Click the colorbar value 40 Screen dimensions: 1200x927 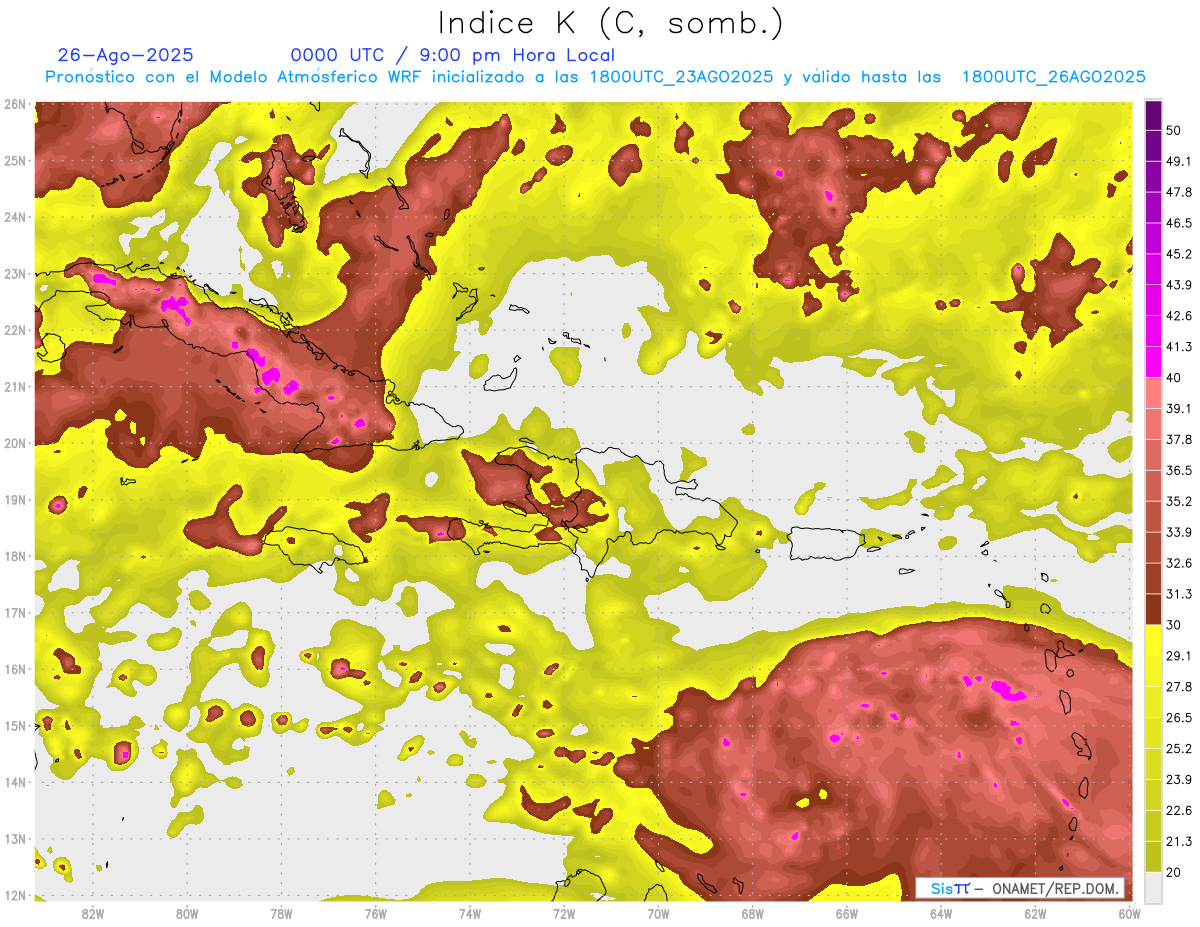pyautogui.click(x=1173, y=377)
